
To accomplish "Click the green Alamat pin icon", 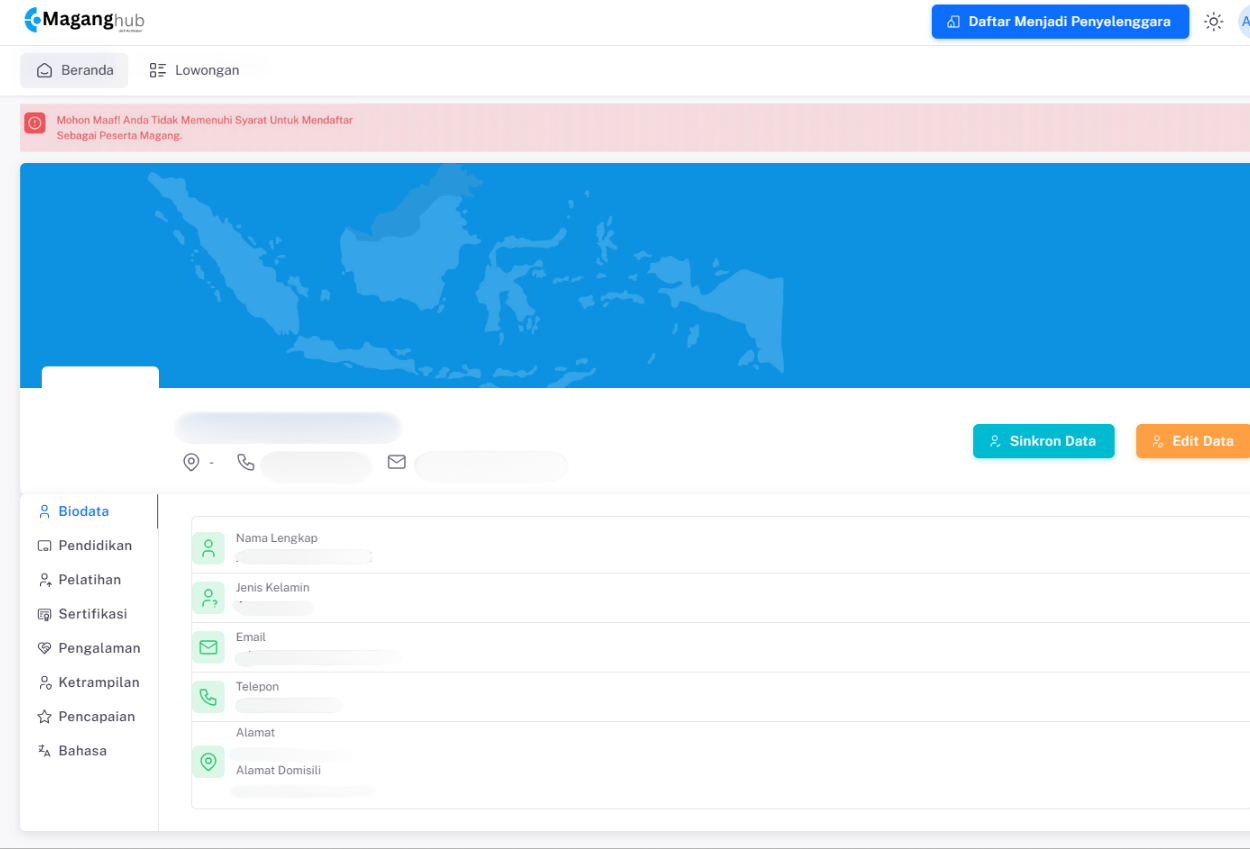I will point(208,762).
